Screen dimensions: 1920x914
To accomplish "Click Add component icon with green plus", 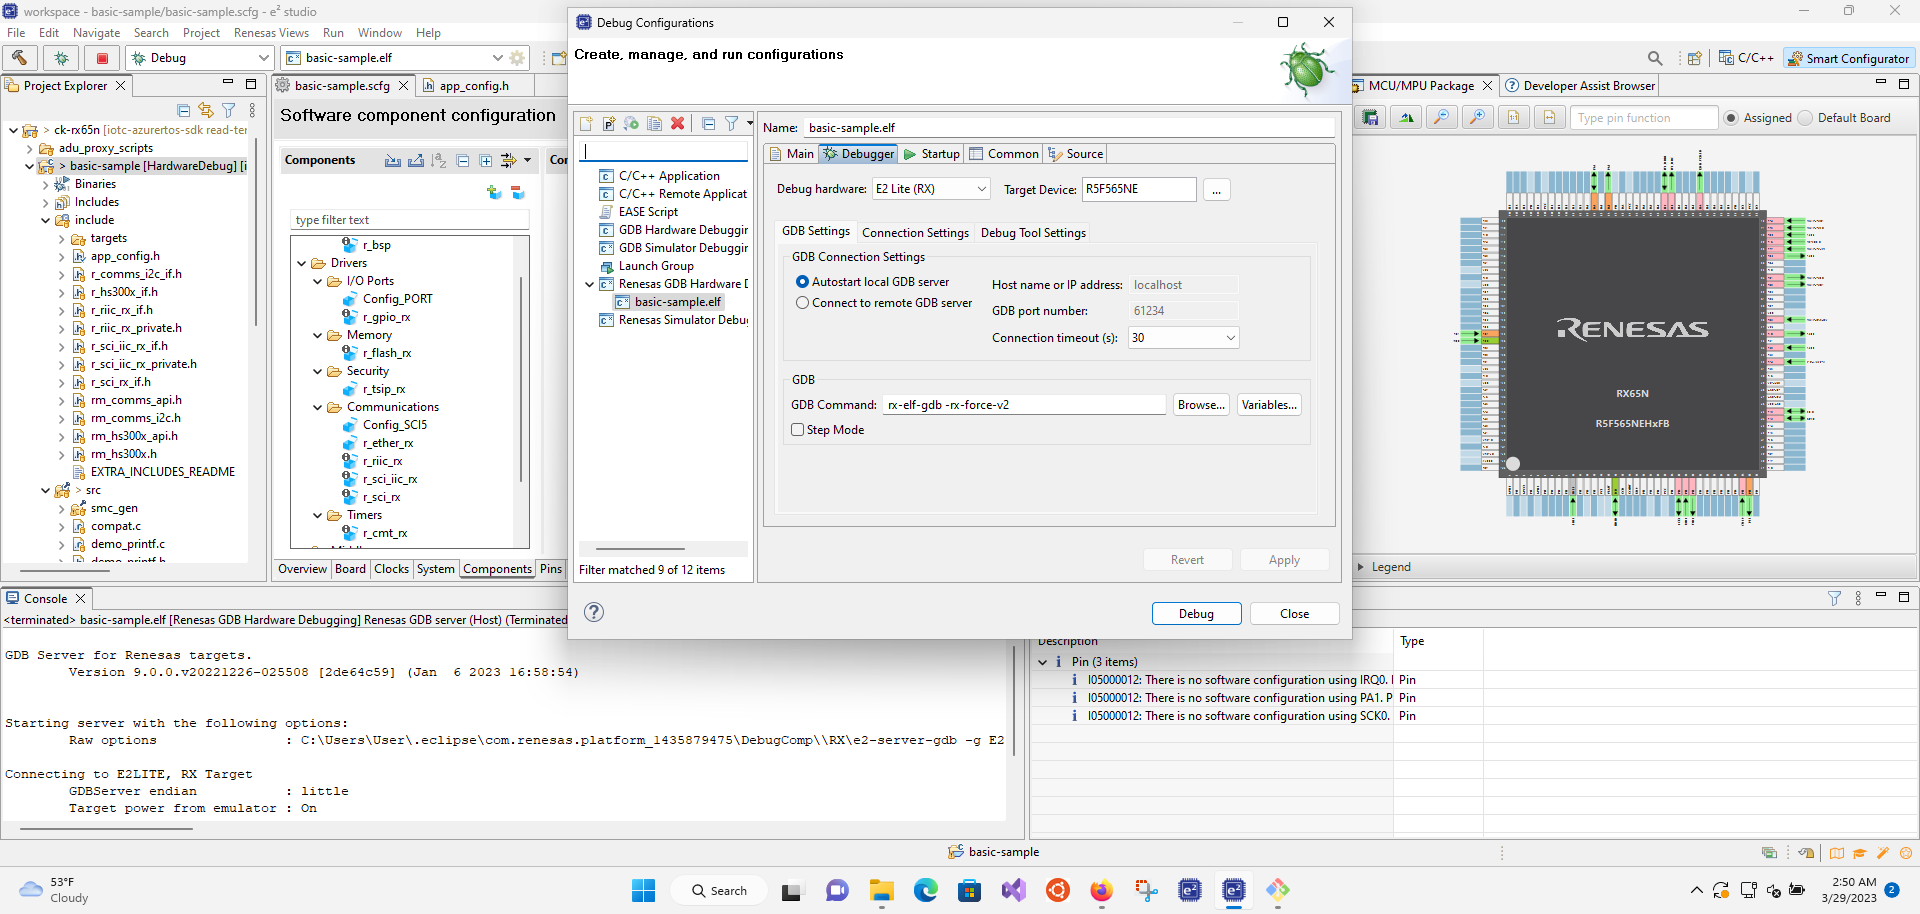I will [x=494, y=192].
